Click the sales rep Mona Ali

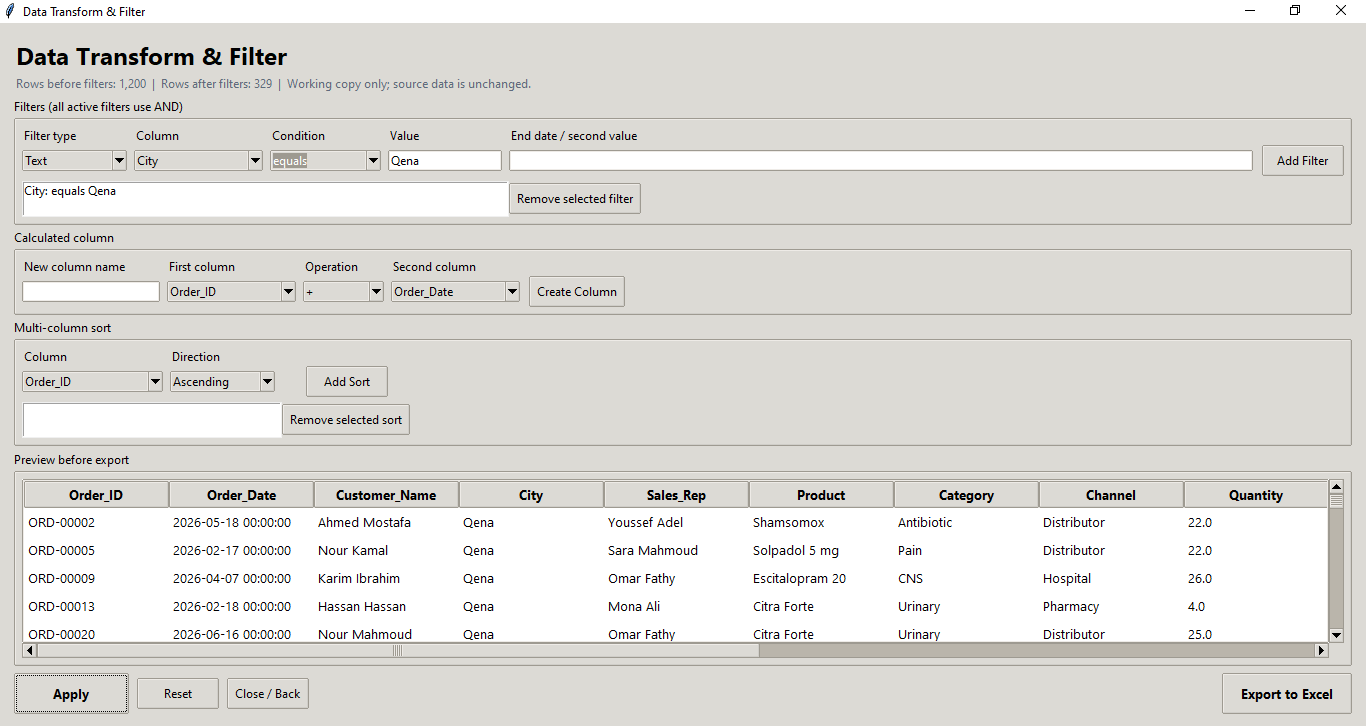click(x=634, y=607)
